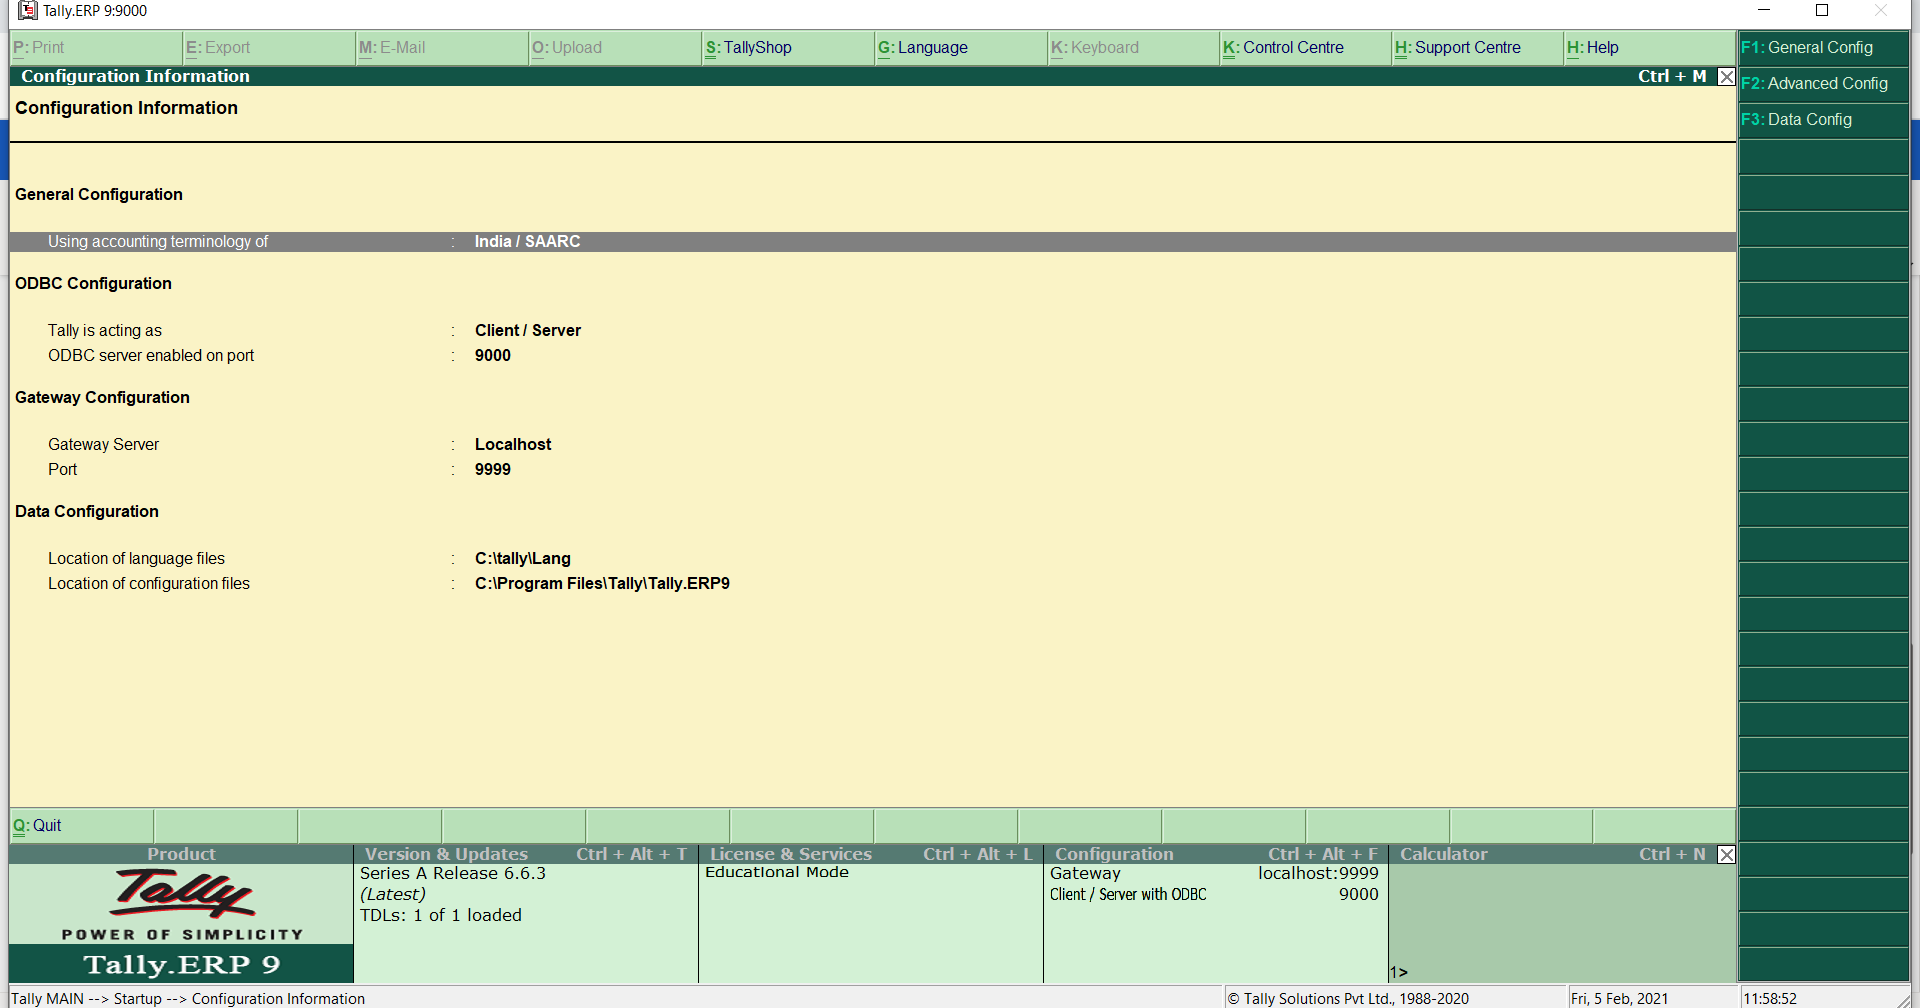Click India / SAARC value
The width and height of the screenshot is (1920, 1008).
(x=527, y=242)
